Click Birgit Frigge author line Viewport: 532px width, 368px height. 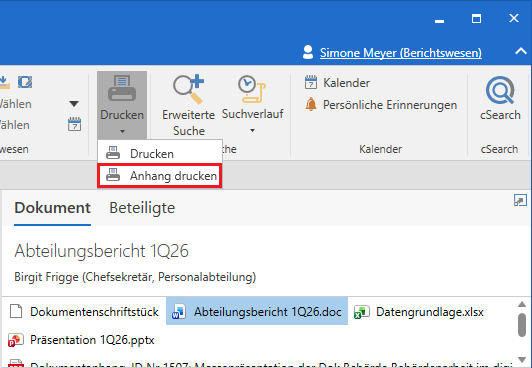[x=135, y=277]
